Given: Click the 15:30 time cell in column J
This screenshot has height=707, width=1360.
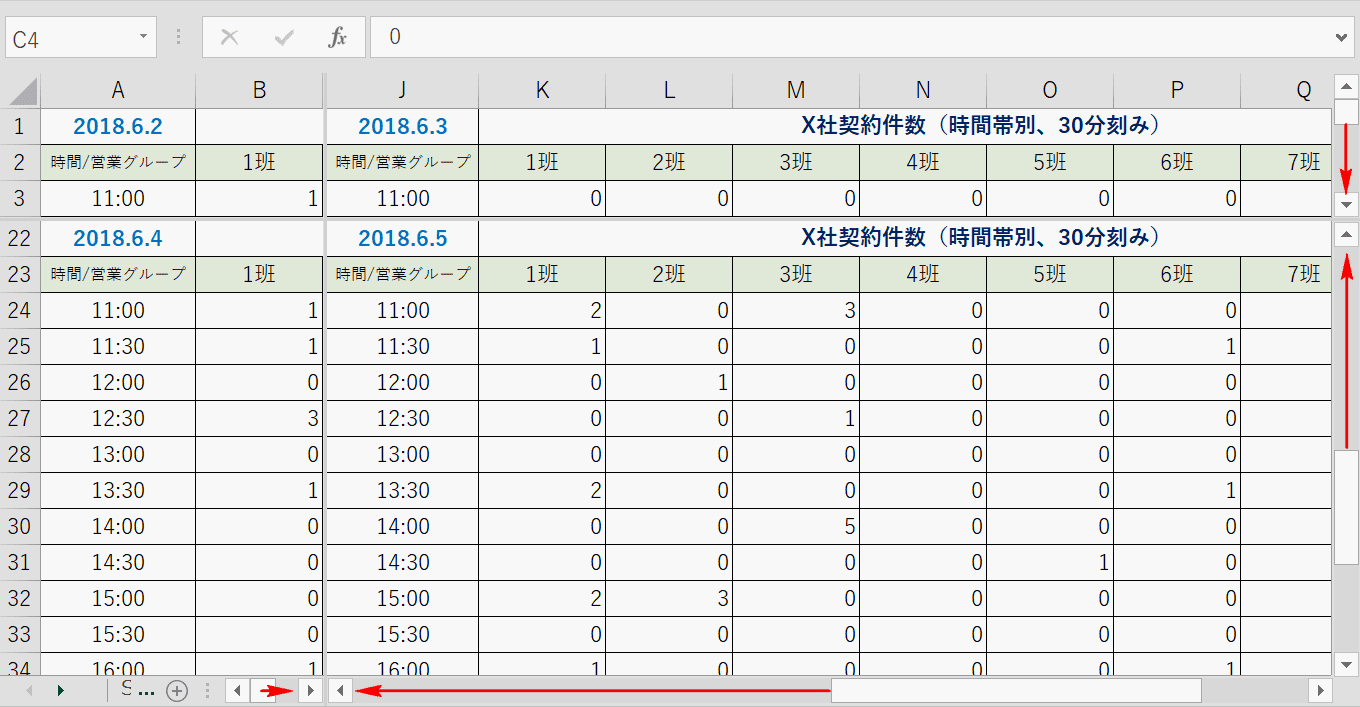Looking at the screenshot, I should pyautogui.click(x=403, y=635).
